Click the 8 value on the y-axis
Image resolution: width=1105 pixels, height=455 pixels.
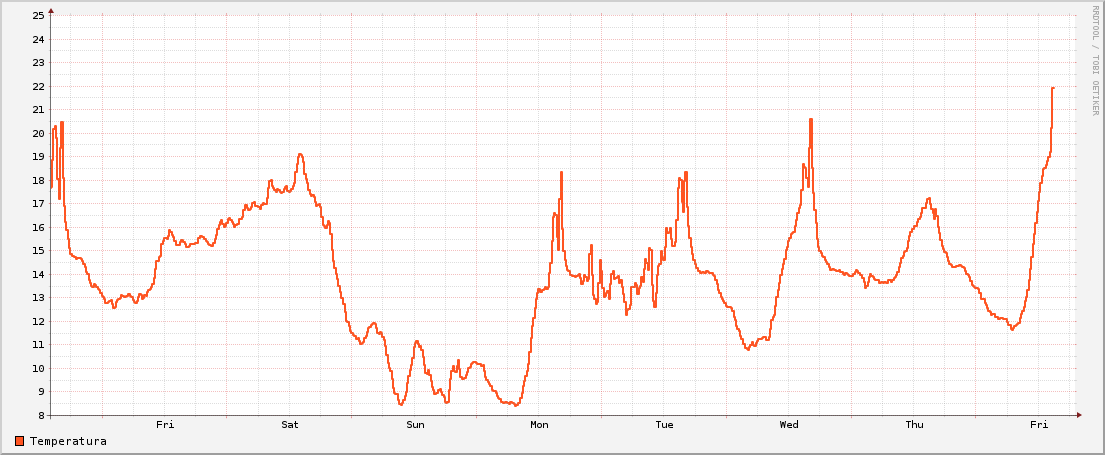pos(41,415)
